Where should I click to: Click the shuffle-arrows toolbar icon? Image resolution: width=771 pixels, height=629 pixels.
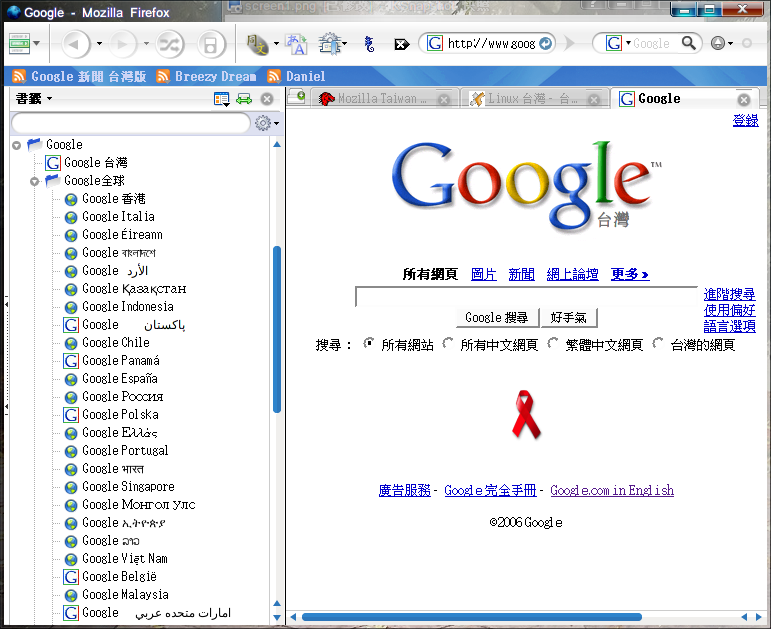coord(171,44)
